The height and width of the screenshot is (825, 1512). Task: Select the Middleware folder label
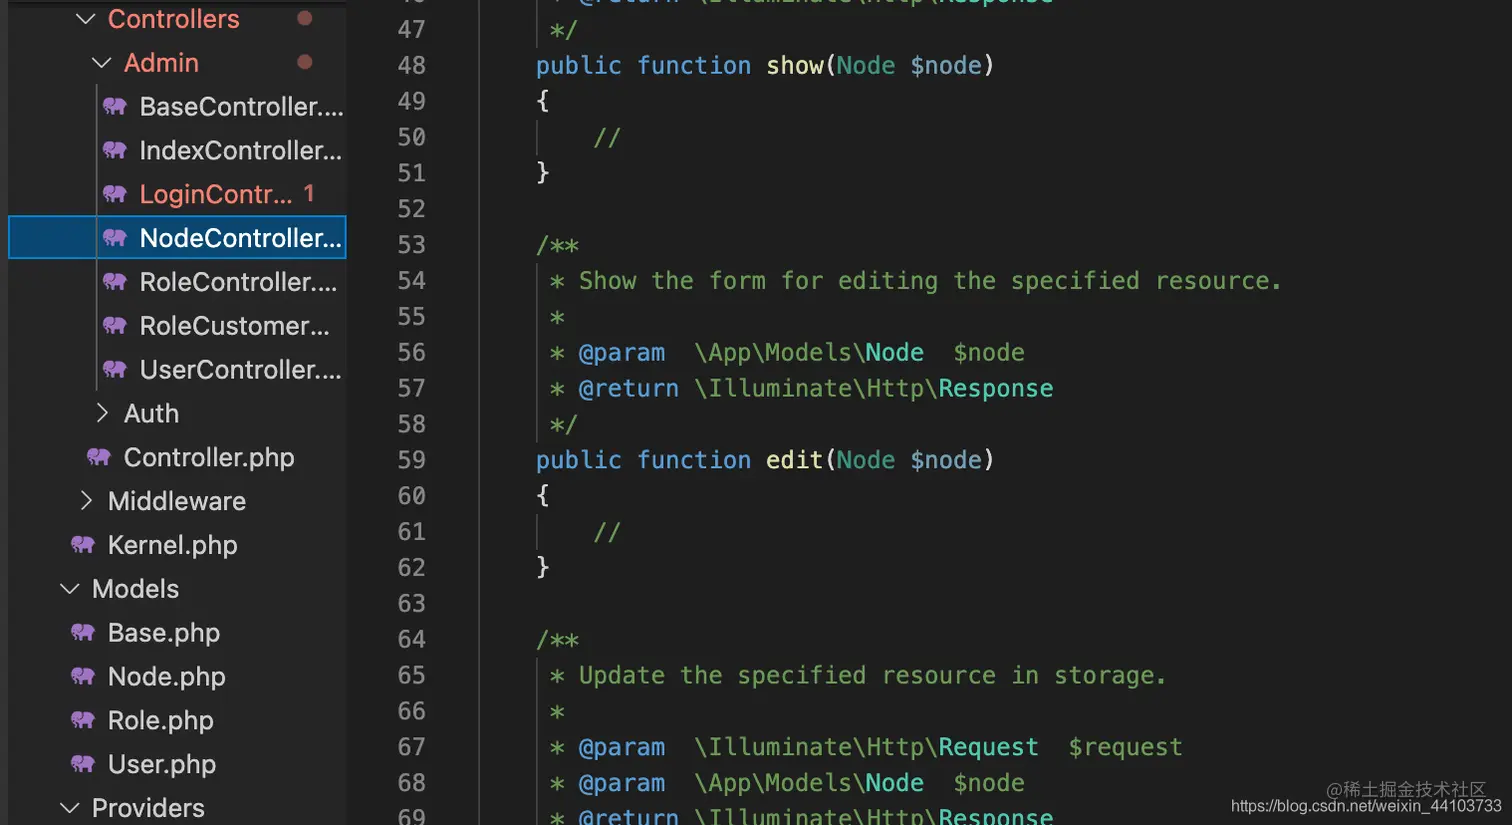tap(176, 501)
